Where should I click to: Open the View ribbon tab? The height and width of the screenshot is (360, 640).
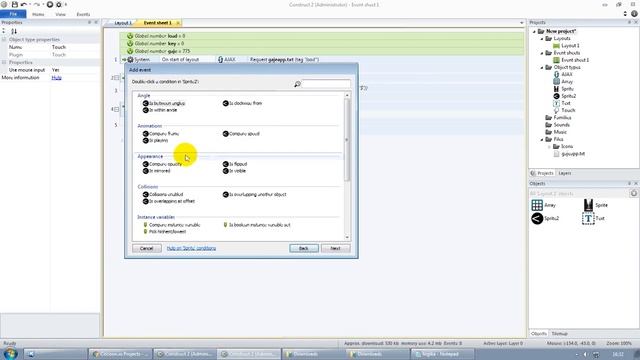click(x=60, y=14)
